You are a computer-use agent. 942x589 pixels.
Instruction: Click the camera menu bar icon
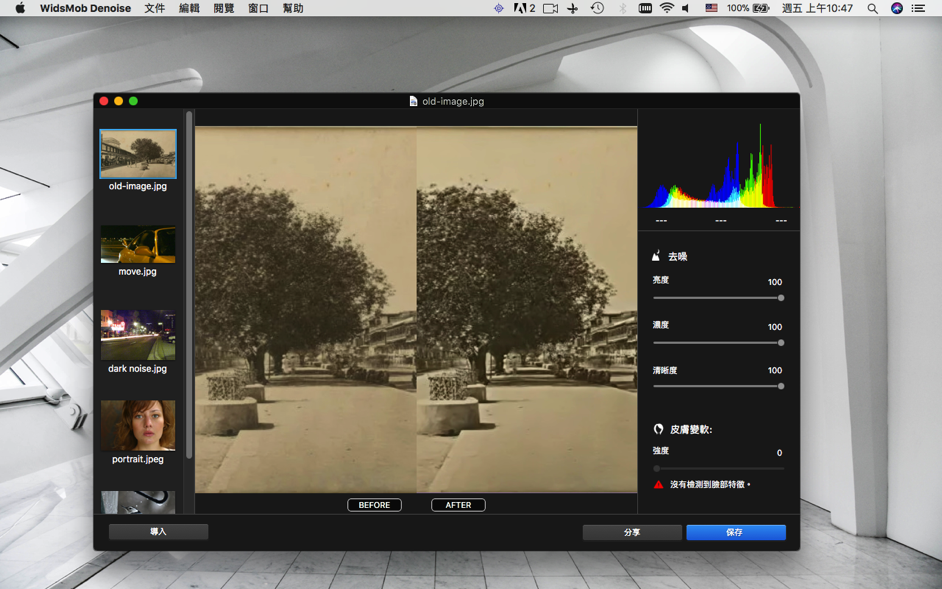pos(550,8)
